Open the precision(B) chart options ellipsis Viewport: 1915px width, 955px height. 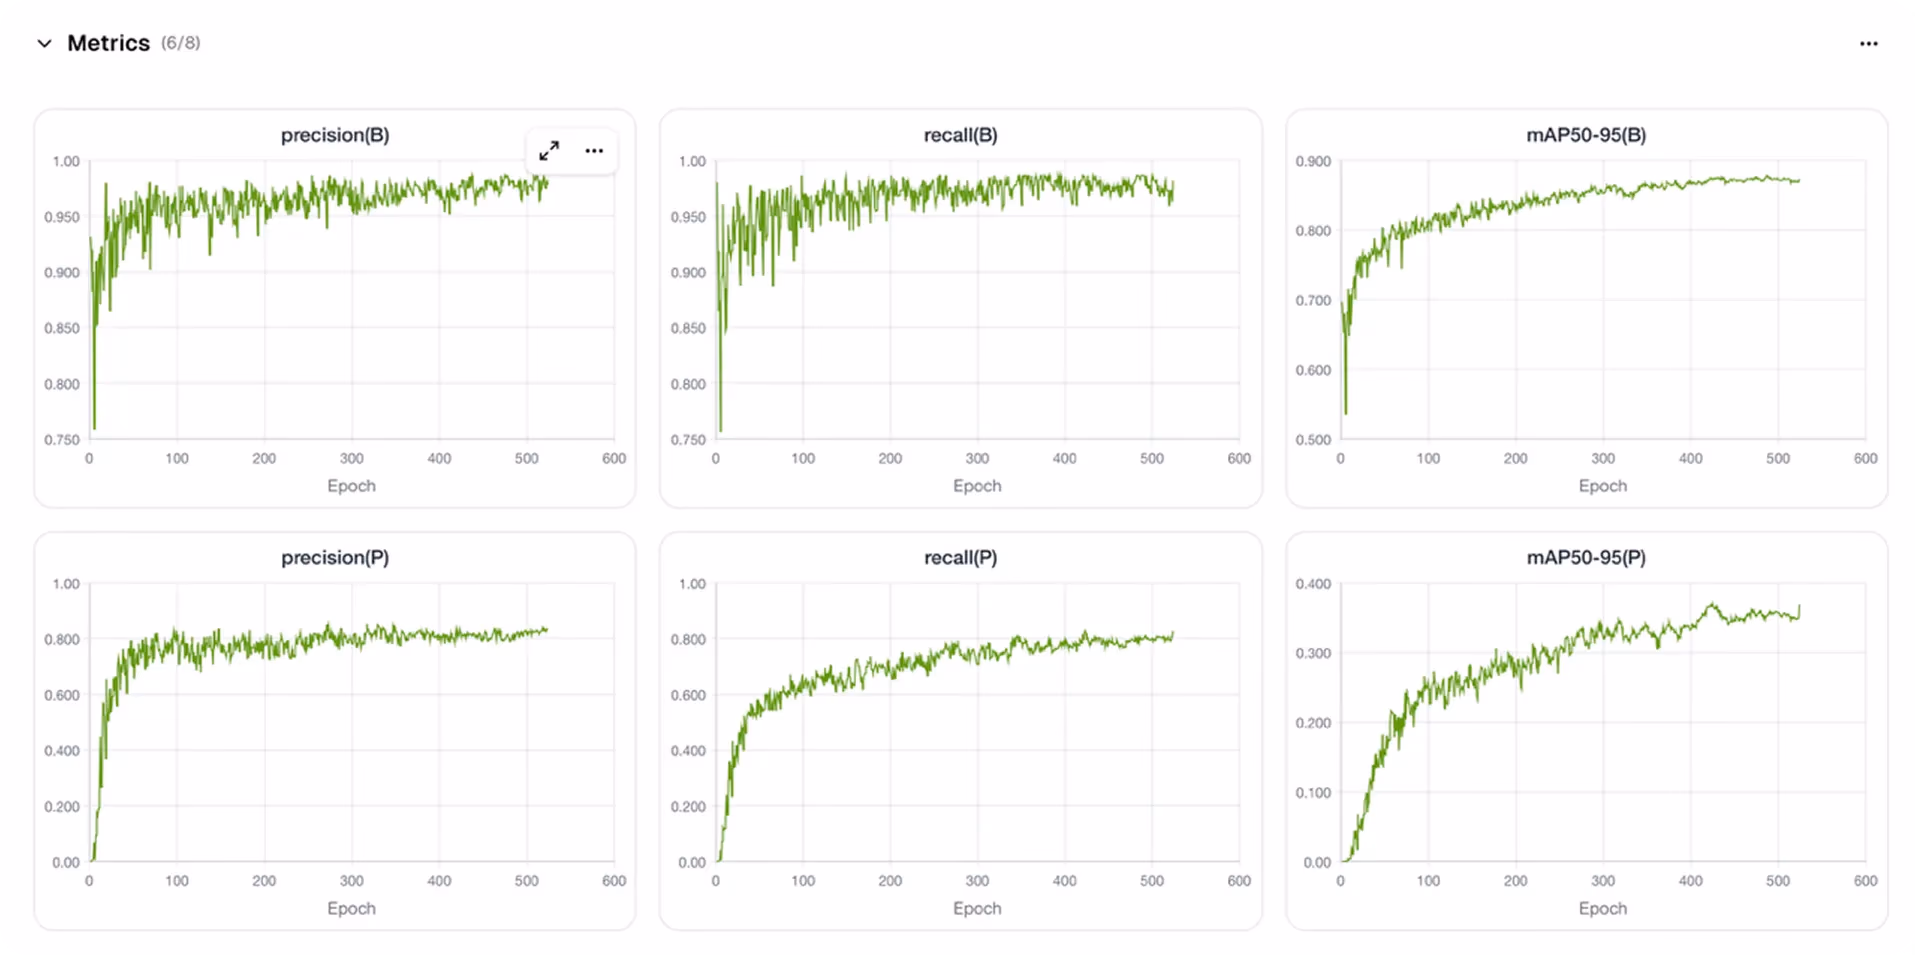pos(594,151)
